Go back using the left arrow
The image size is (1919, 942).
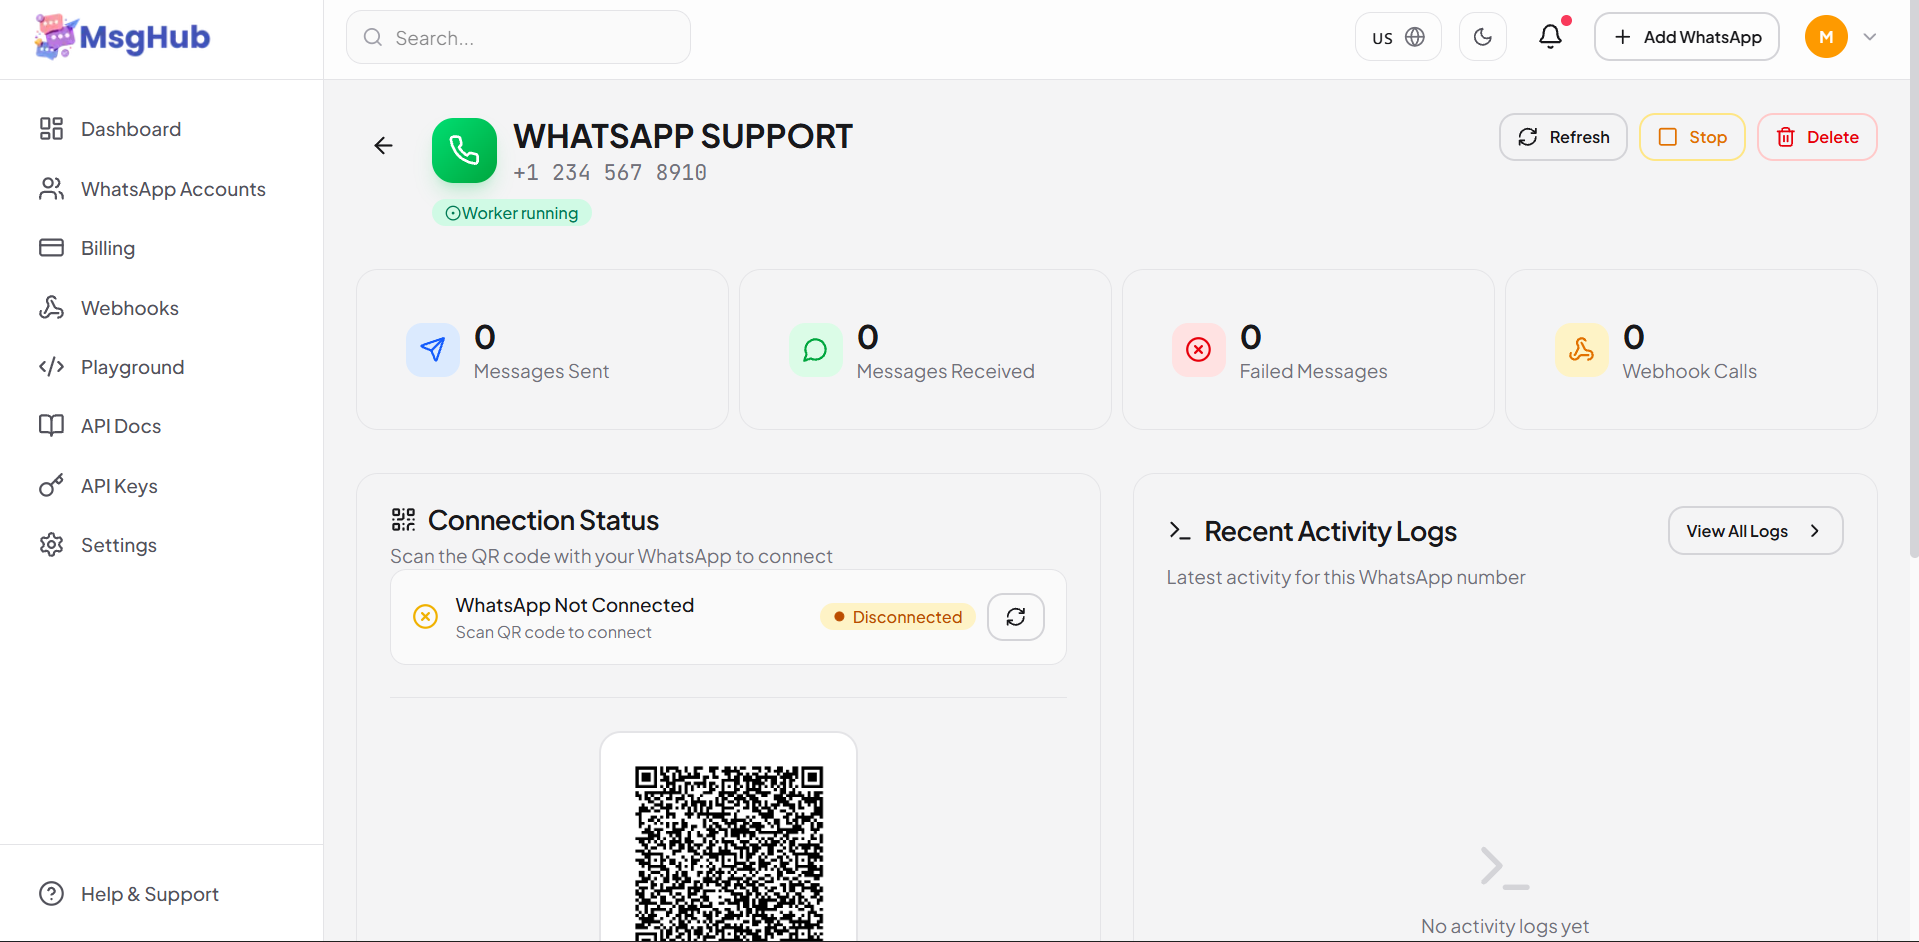tap(383, 146)
